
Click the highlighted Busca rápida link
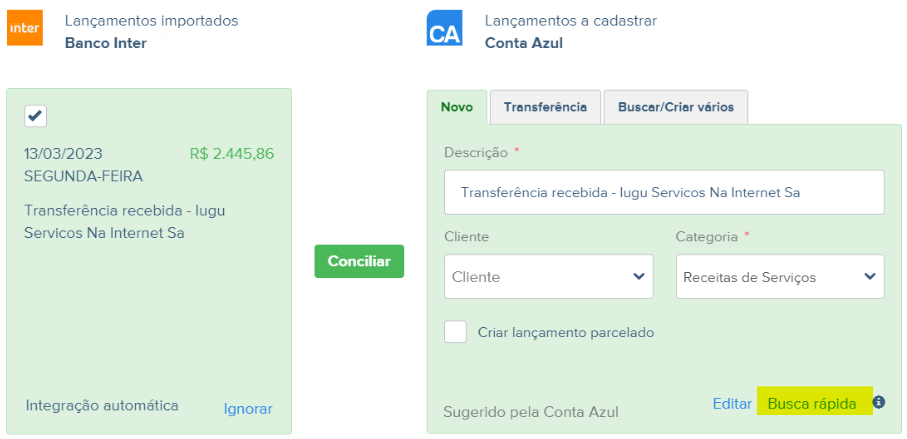[x=812, y=404]
